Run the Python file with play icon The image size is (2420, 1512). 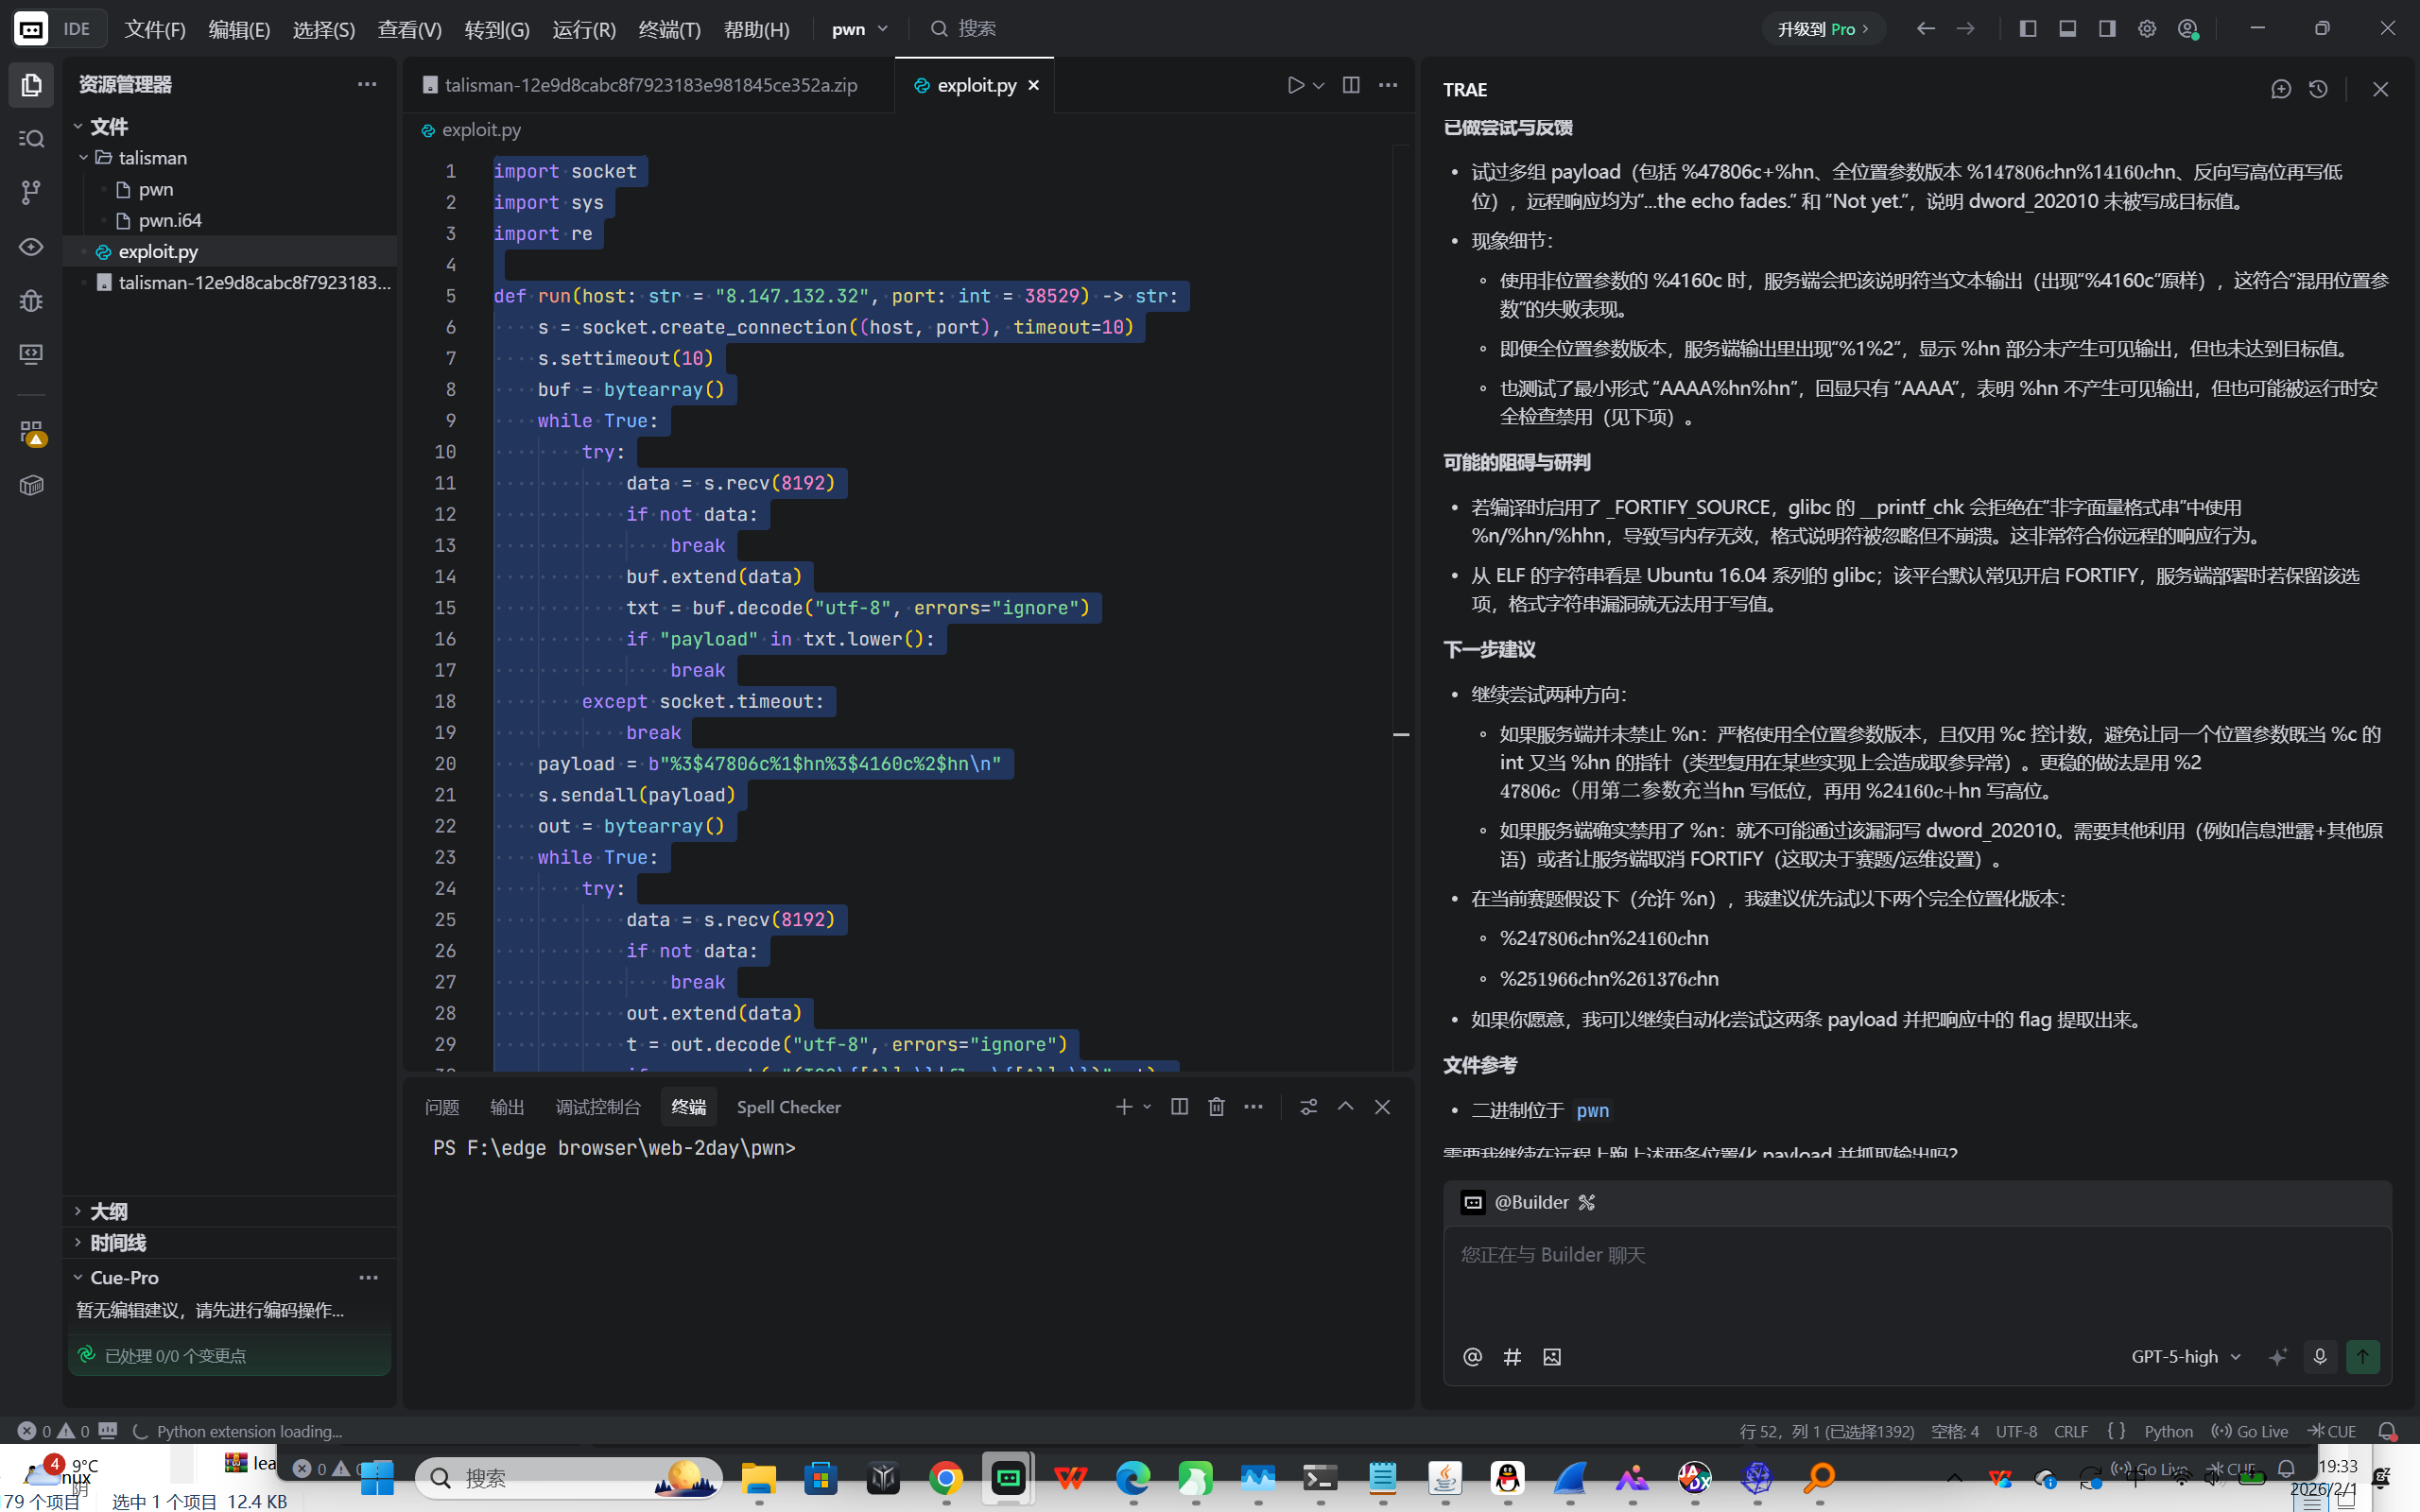1295,85
